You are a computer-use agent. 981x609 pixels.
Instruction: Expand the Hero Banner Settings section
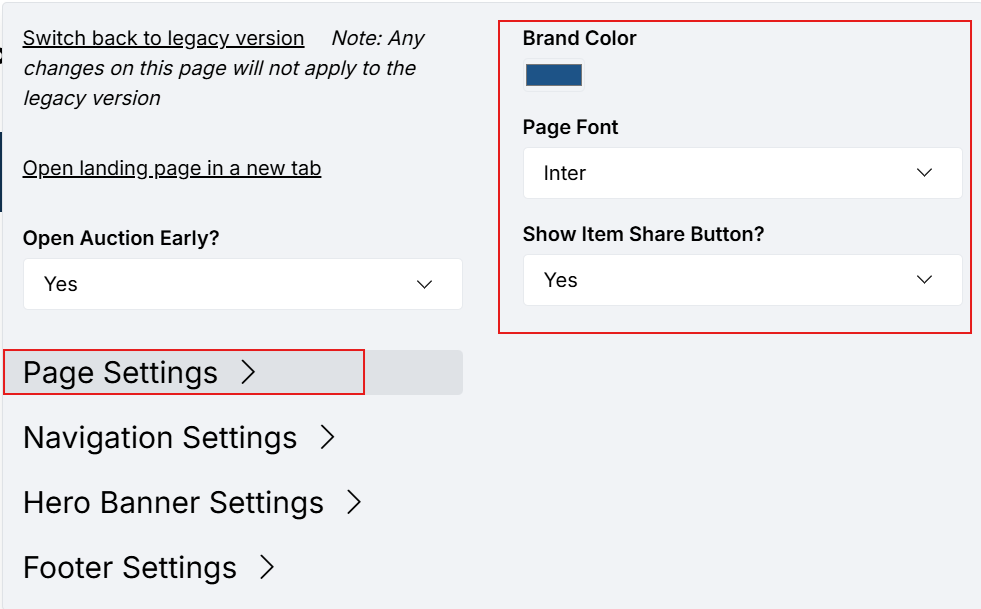coord(173,503)
